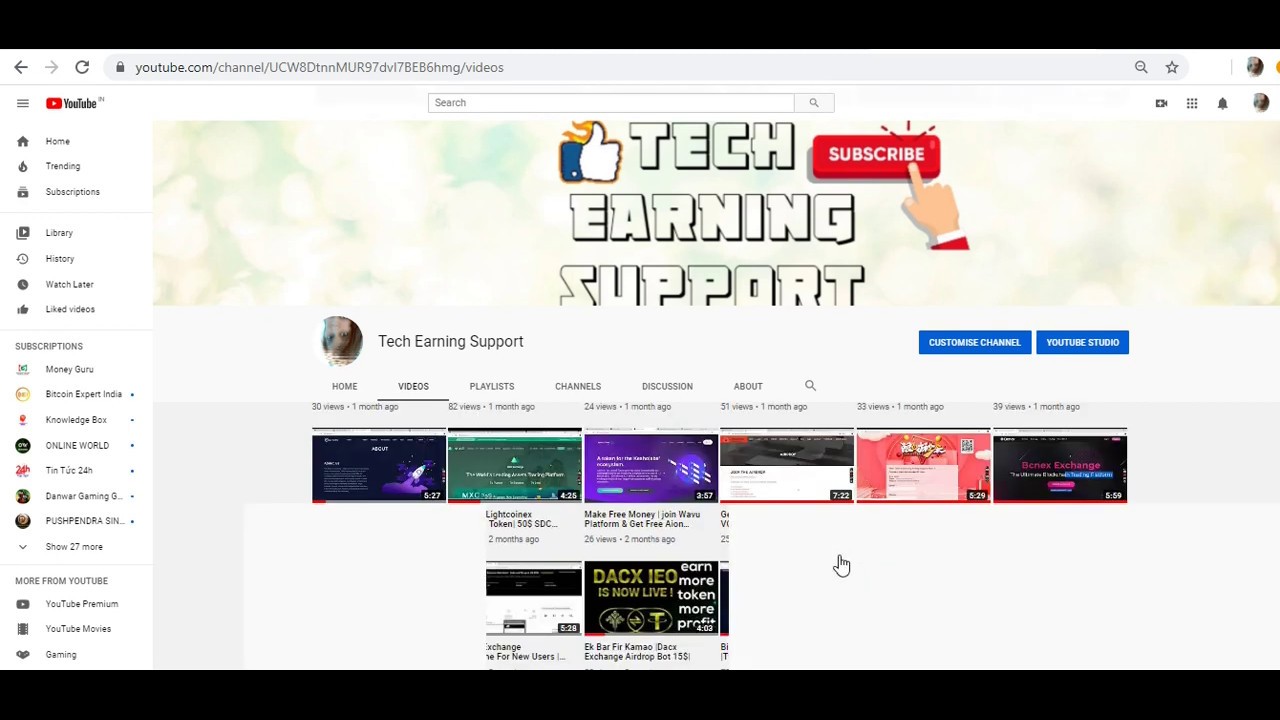The image size is (1280, 720).
Task: Click the Tech Earning Support channel banner
Action: (716, 213)
